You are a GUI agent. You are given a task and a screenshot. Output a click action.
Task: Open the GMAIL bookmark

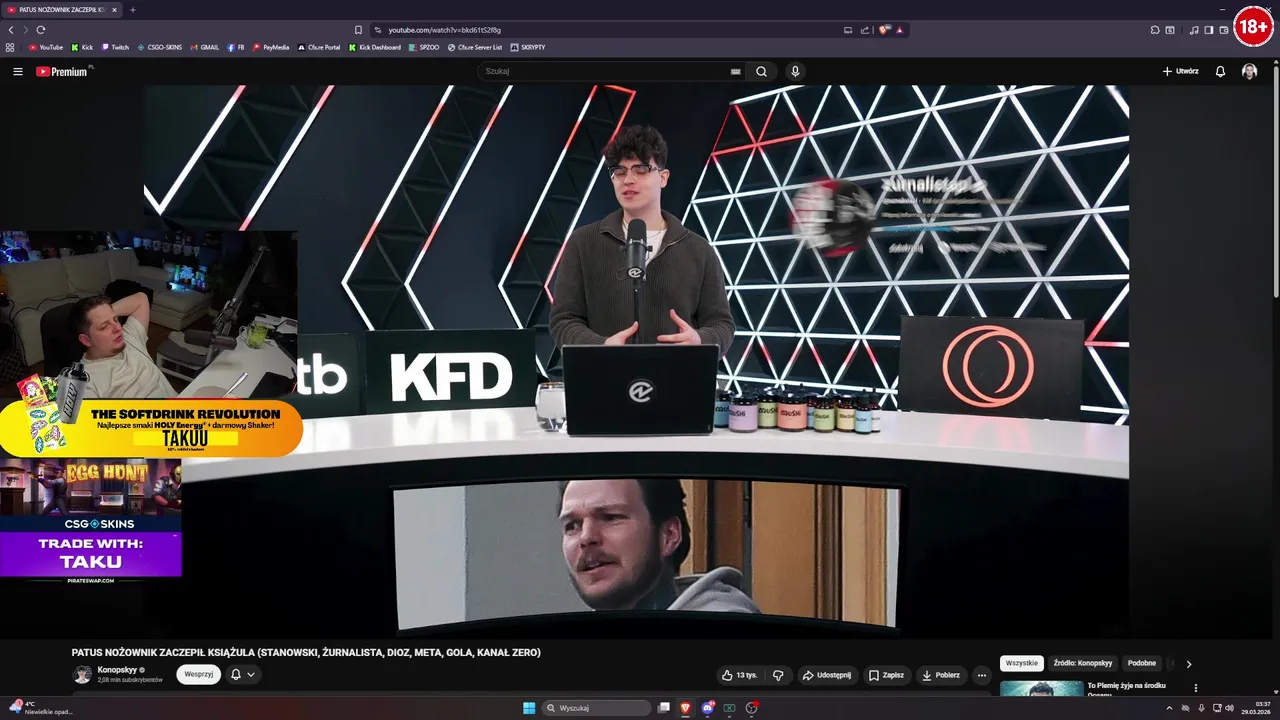pyautogui.click(x=205, y=47)
